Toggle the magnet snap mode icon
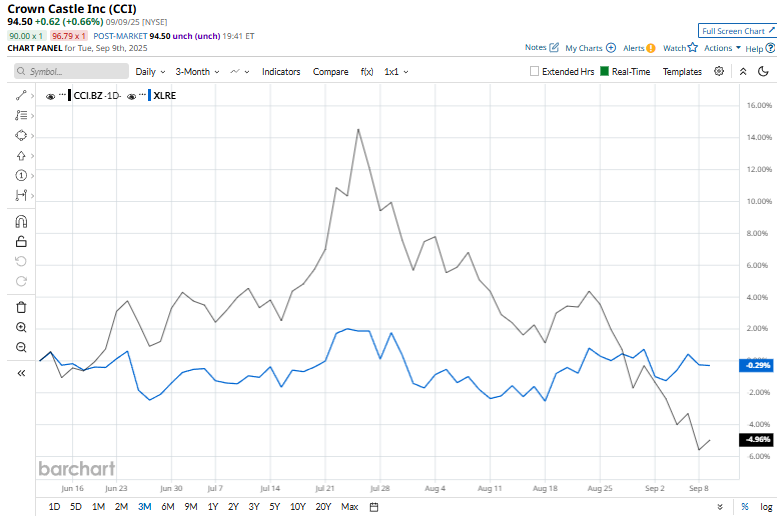 21,222
